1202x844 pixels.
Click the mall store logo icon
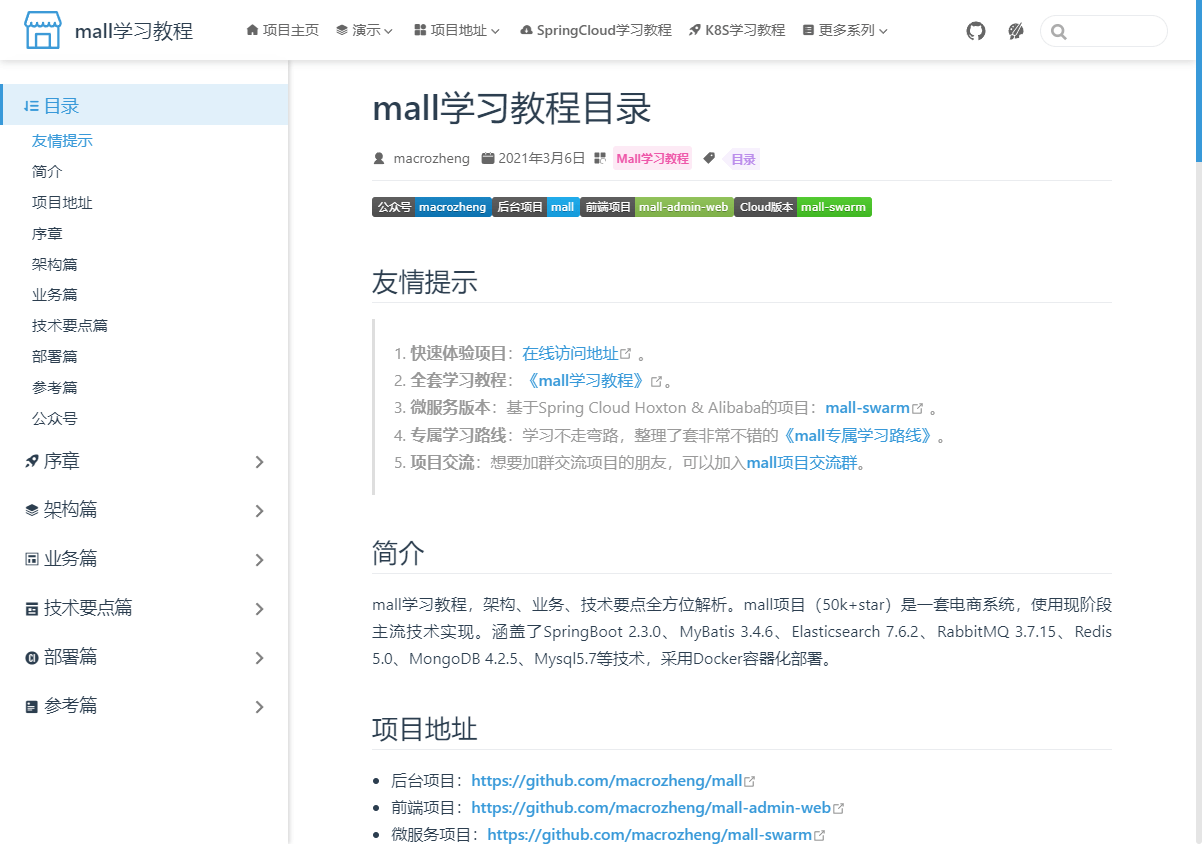pos(43,31)
